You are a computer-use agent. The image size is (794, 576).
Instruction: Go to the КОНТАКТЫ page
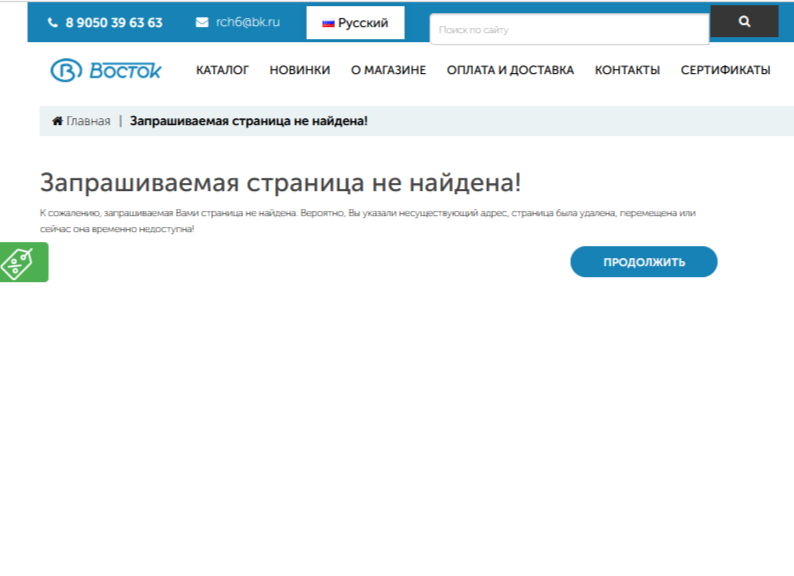pos(627,70)
